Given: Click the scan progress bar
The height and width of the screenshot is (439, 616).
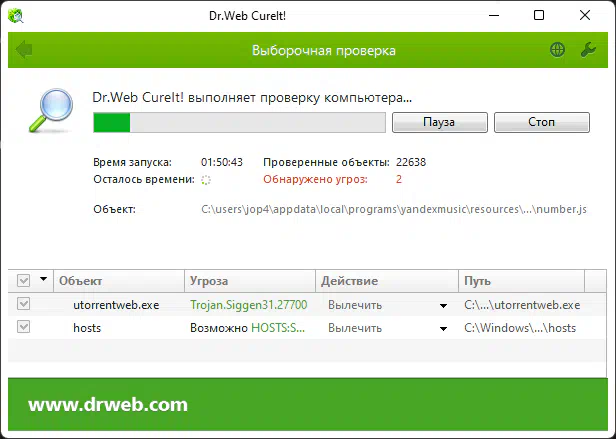Looking at the screenshot, I should (x=239, y=122).
